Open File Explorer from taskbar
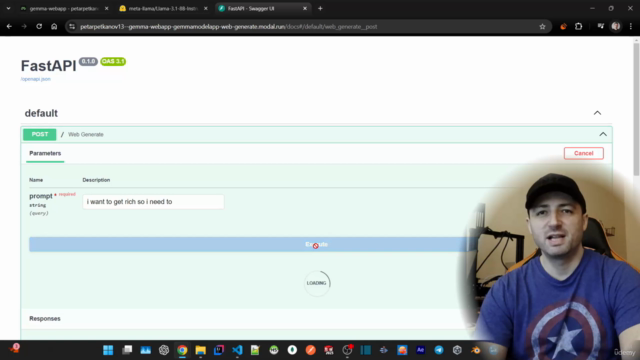640x360 pixels. point(200,350)
